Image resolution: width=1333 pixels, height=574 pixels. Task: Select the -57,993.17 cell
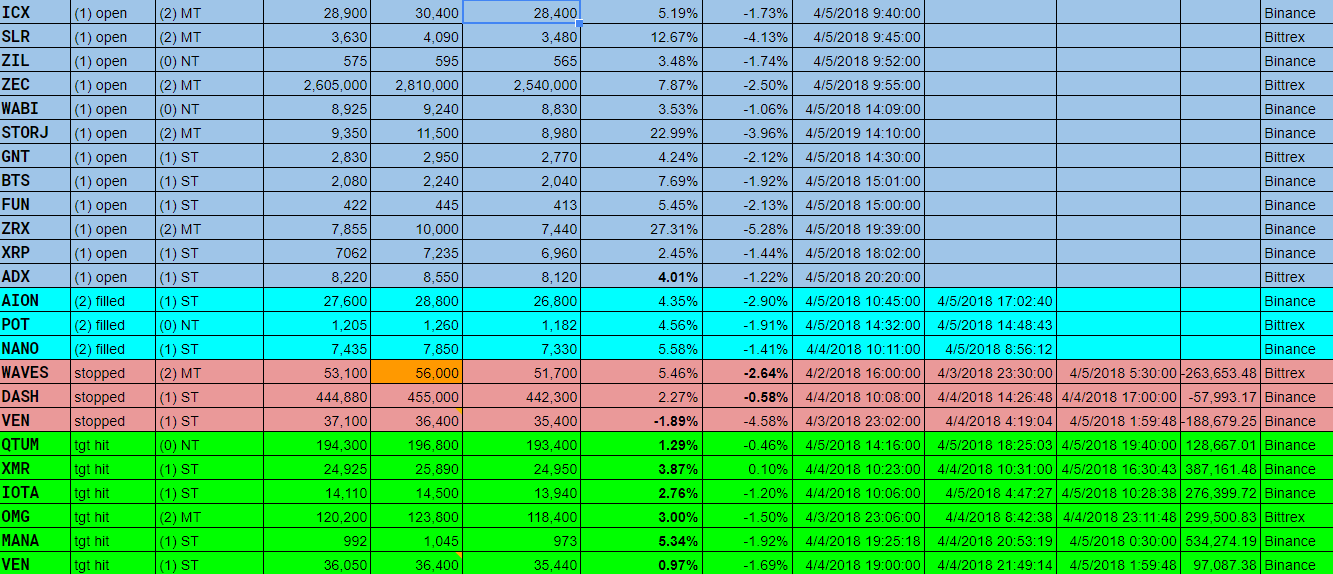click(x=1220, y=397)
